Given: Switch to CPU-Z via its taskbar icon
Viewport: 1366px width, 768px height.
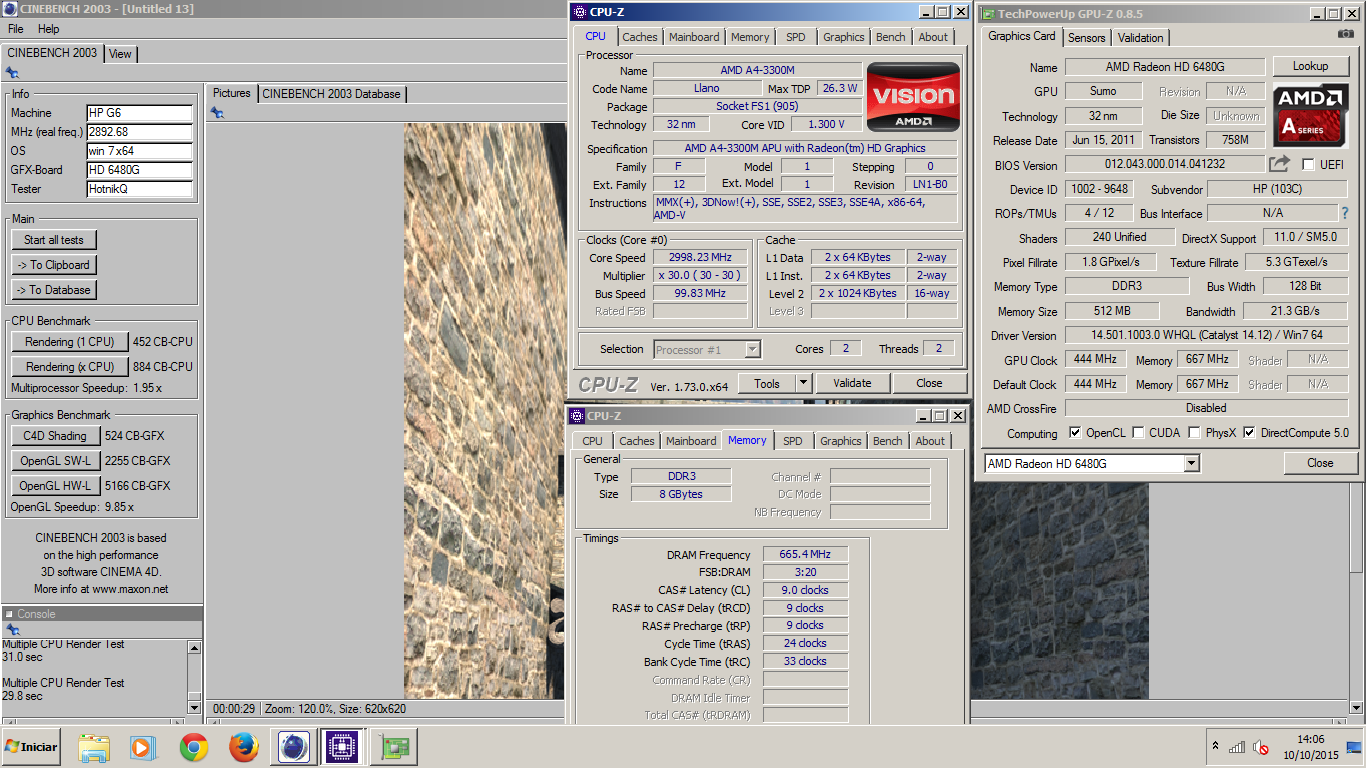Looking at the screenshot, I should (344, 747).
